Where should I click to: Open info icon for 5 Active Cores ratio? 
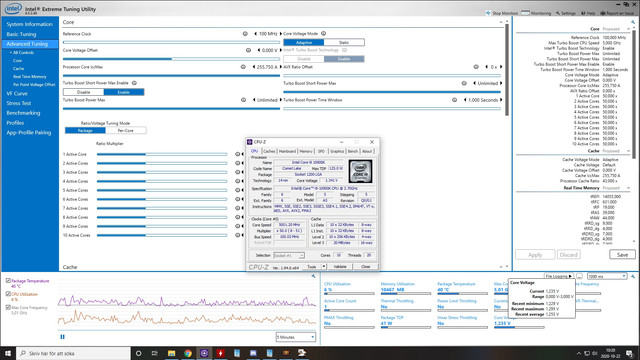click(238, 190)
